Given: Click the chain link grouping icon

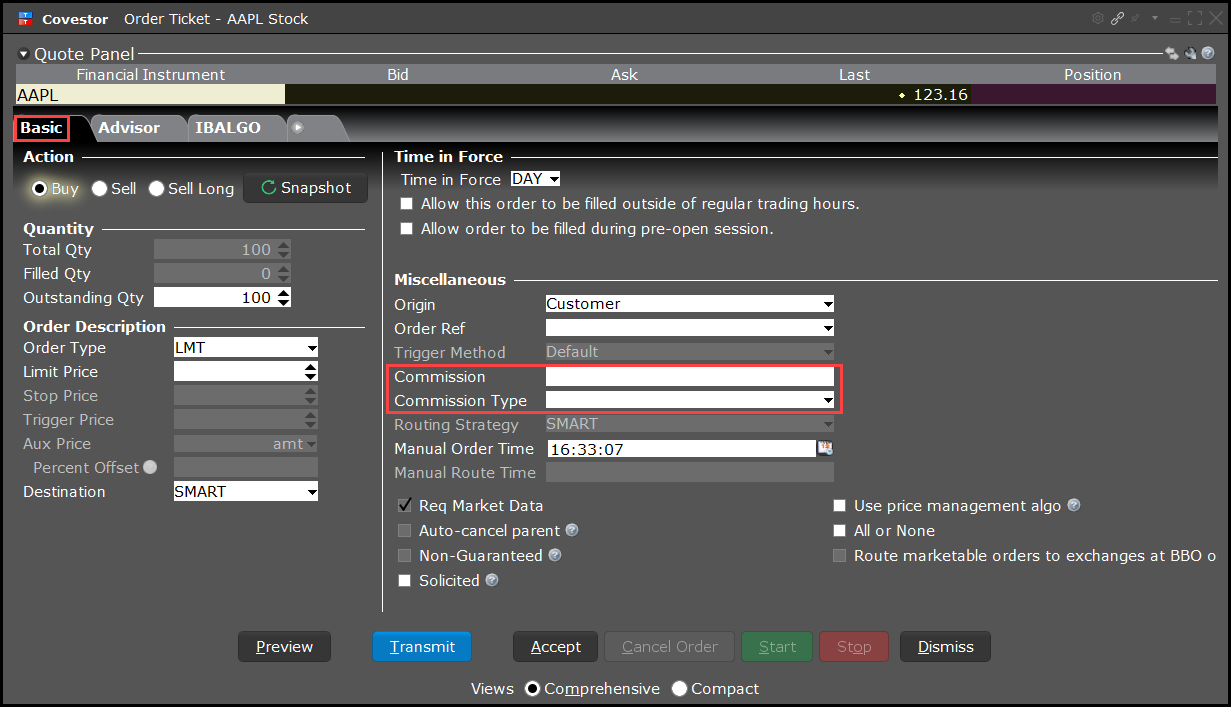Looking at the screenshot, I should (x=1117, y=18).
